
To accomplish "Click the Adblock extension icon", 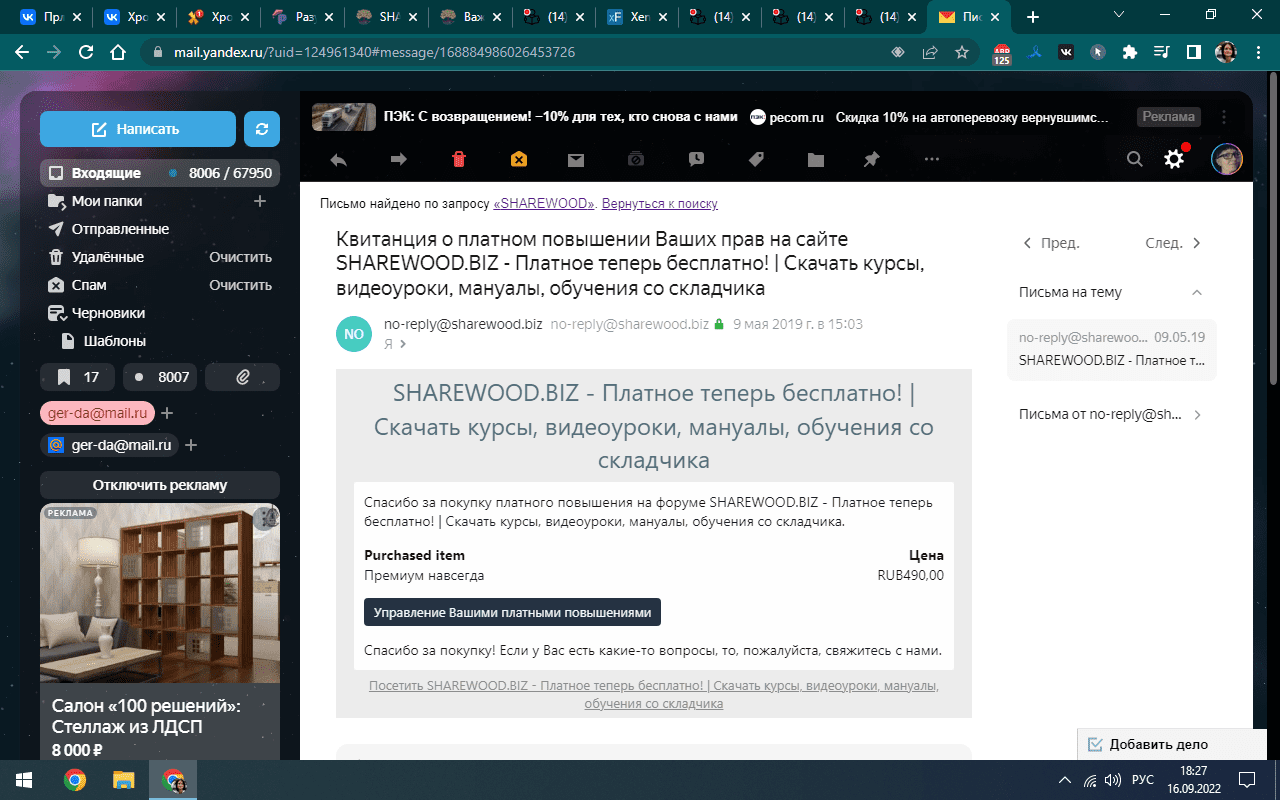I will click(x=1002, y=52).
